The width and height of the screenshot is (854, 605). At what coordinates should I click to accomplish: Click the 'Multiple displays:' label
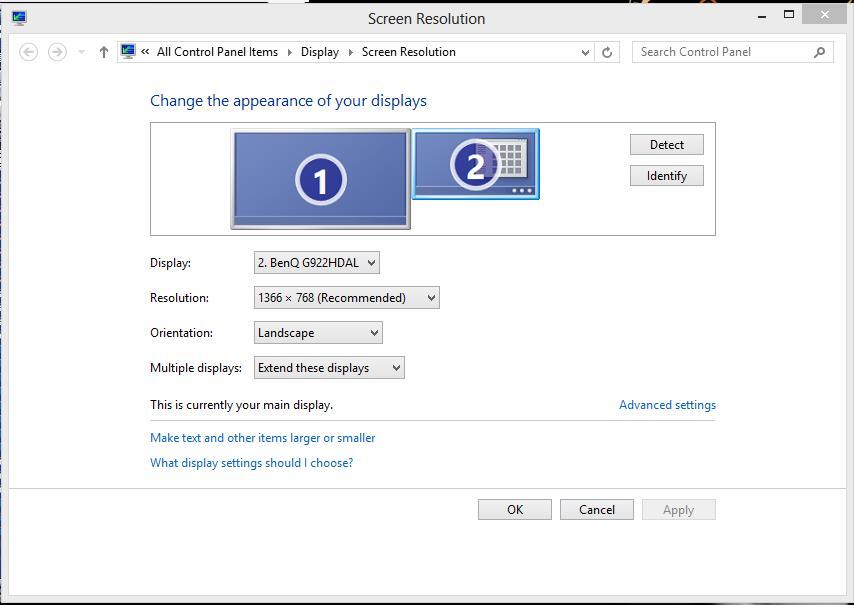coord(196,368)
